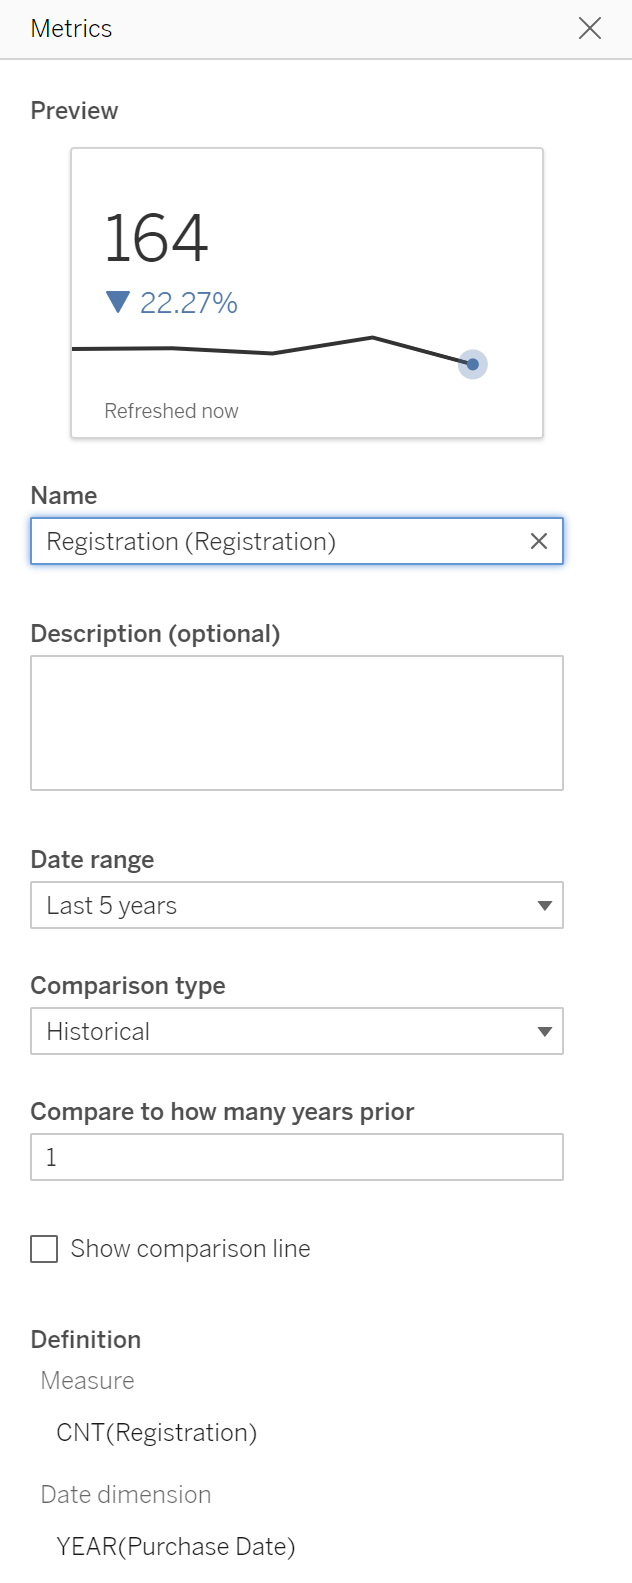Click the YEAR(Purchase Date) date dimension

click(x=176, y=1547)
